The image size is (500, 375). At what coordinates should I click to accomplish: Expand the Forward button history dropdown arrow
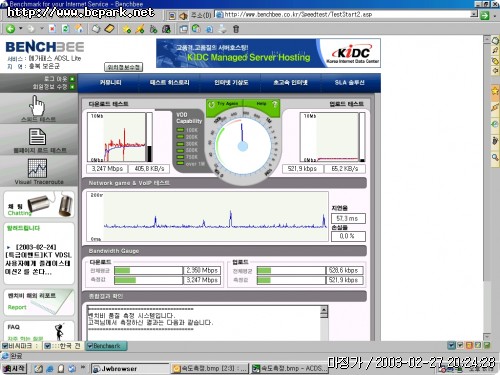42,29
